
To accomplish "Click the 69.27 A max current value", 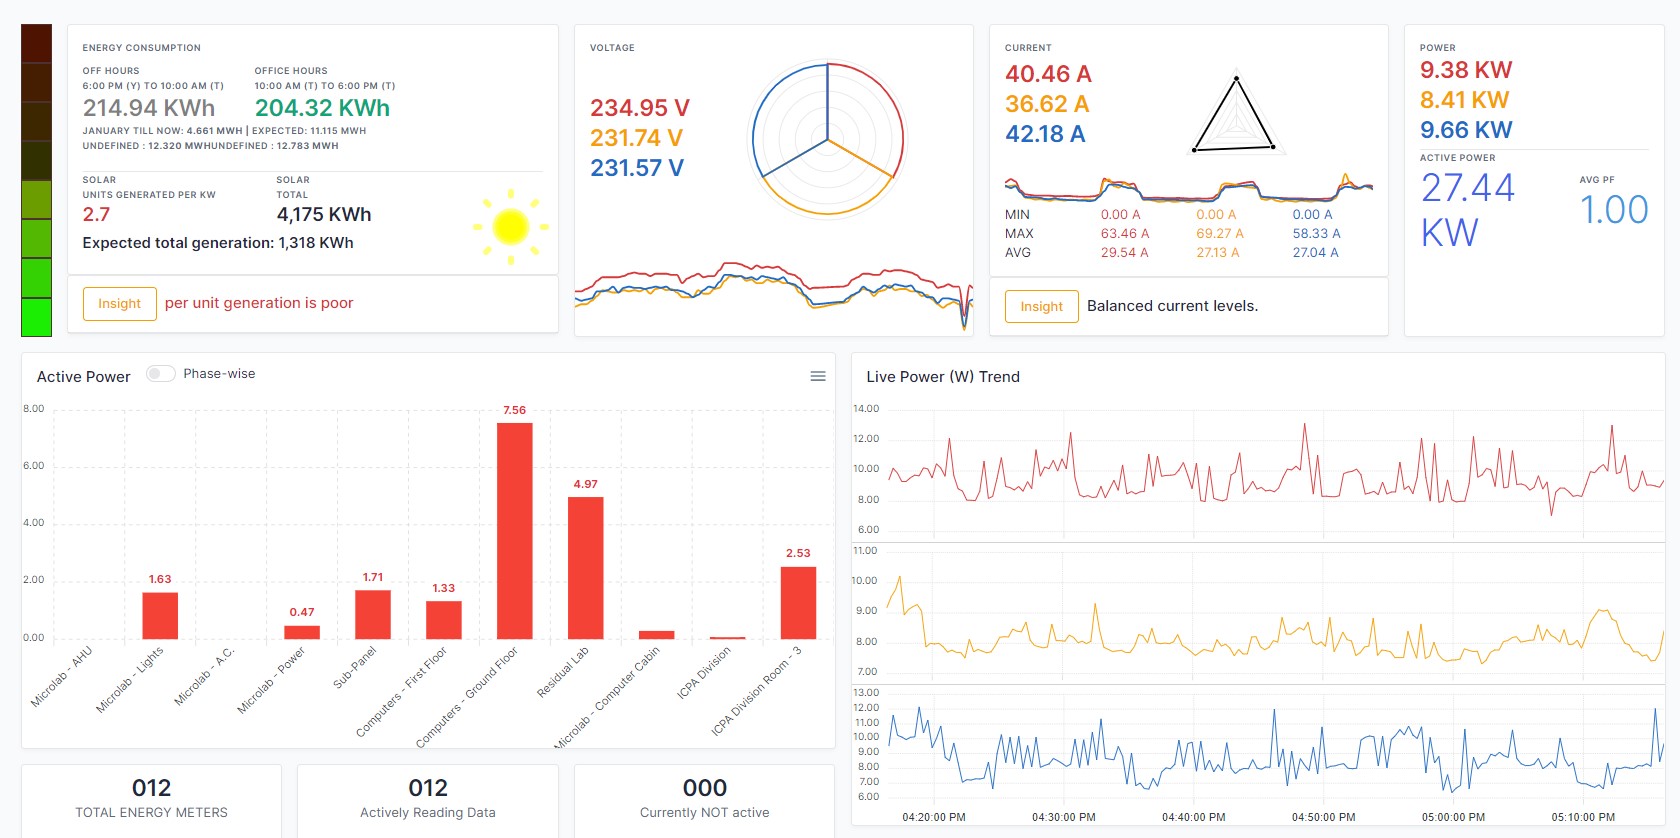I will pyautogui.click(x=1220, y=234).
